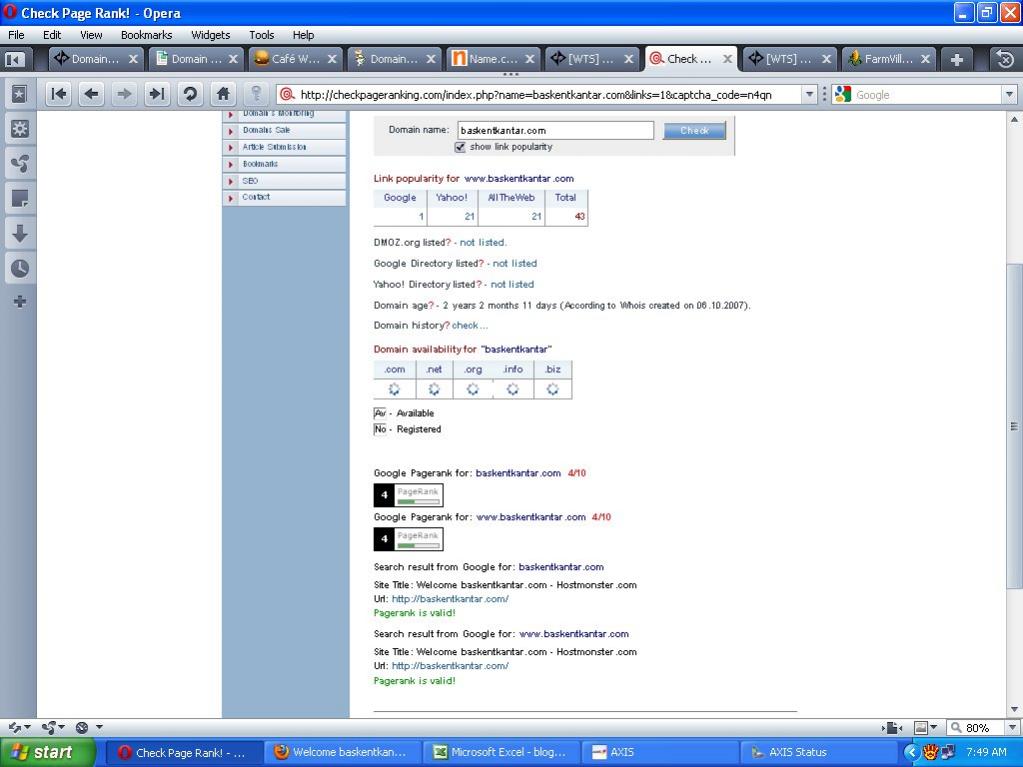Viewport: 1023px width, 767px height.
Task: Click the show images status bar icon
Action: pyautogui.click(x=921, y=727)
